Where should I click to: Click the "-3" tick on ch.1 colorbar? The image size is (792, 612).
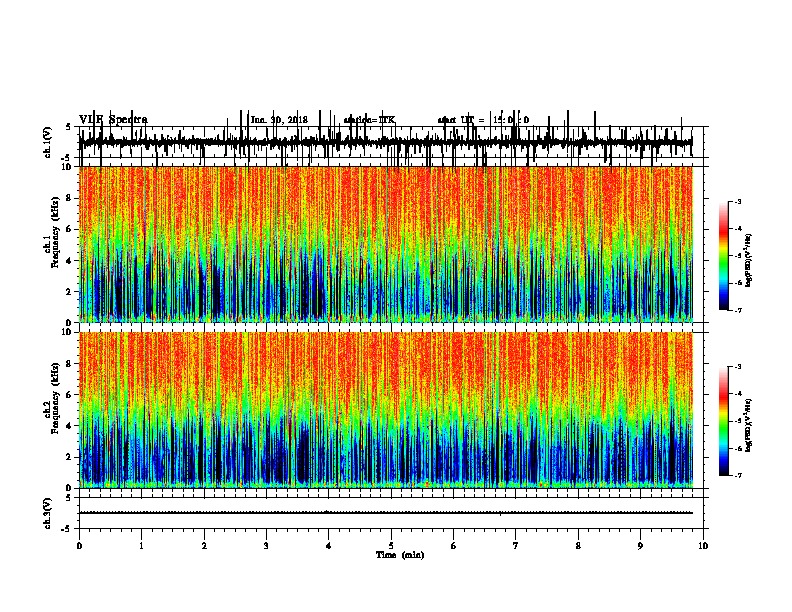(x=737, y=202)
